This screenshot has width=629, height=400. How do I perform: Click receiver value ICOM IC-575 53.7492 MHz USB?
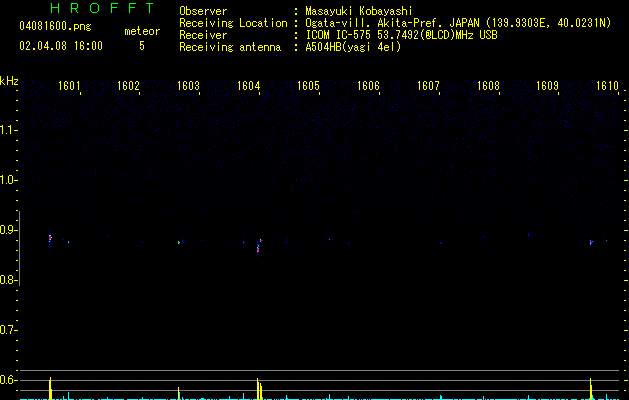[x=401, y=35]
